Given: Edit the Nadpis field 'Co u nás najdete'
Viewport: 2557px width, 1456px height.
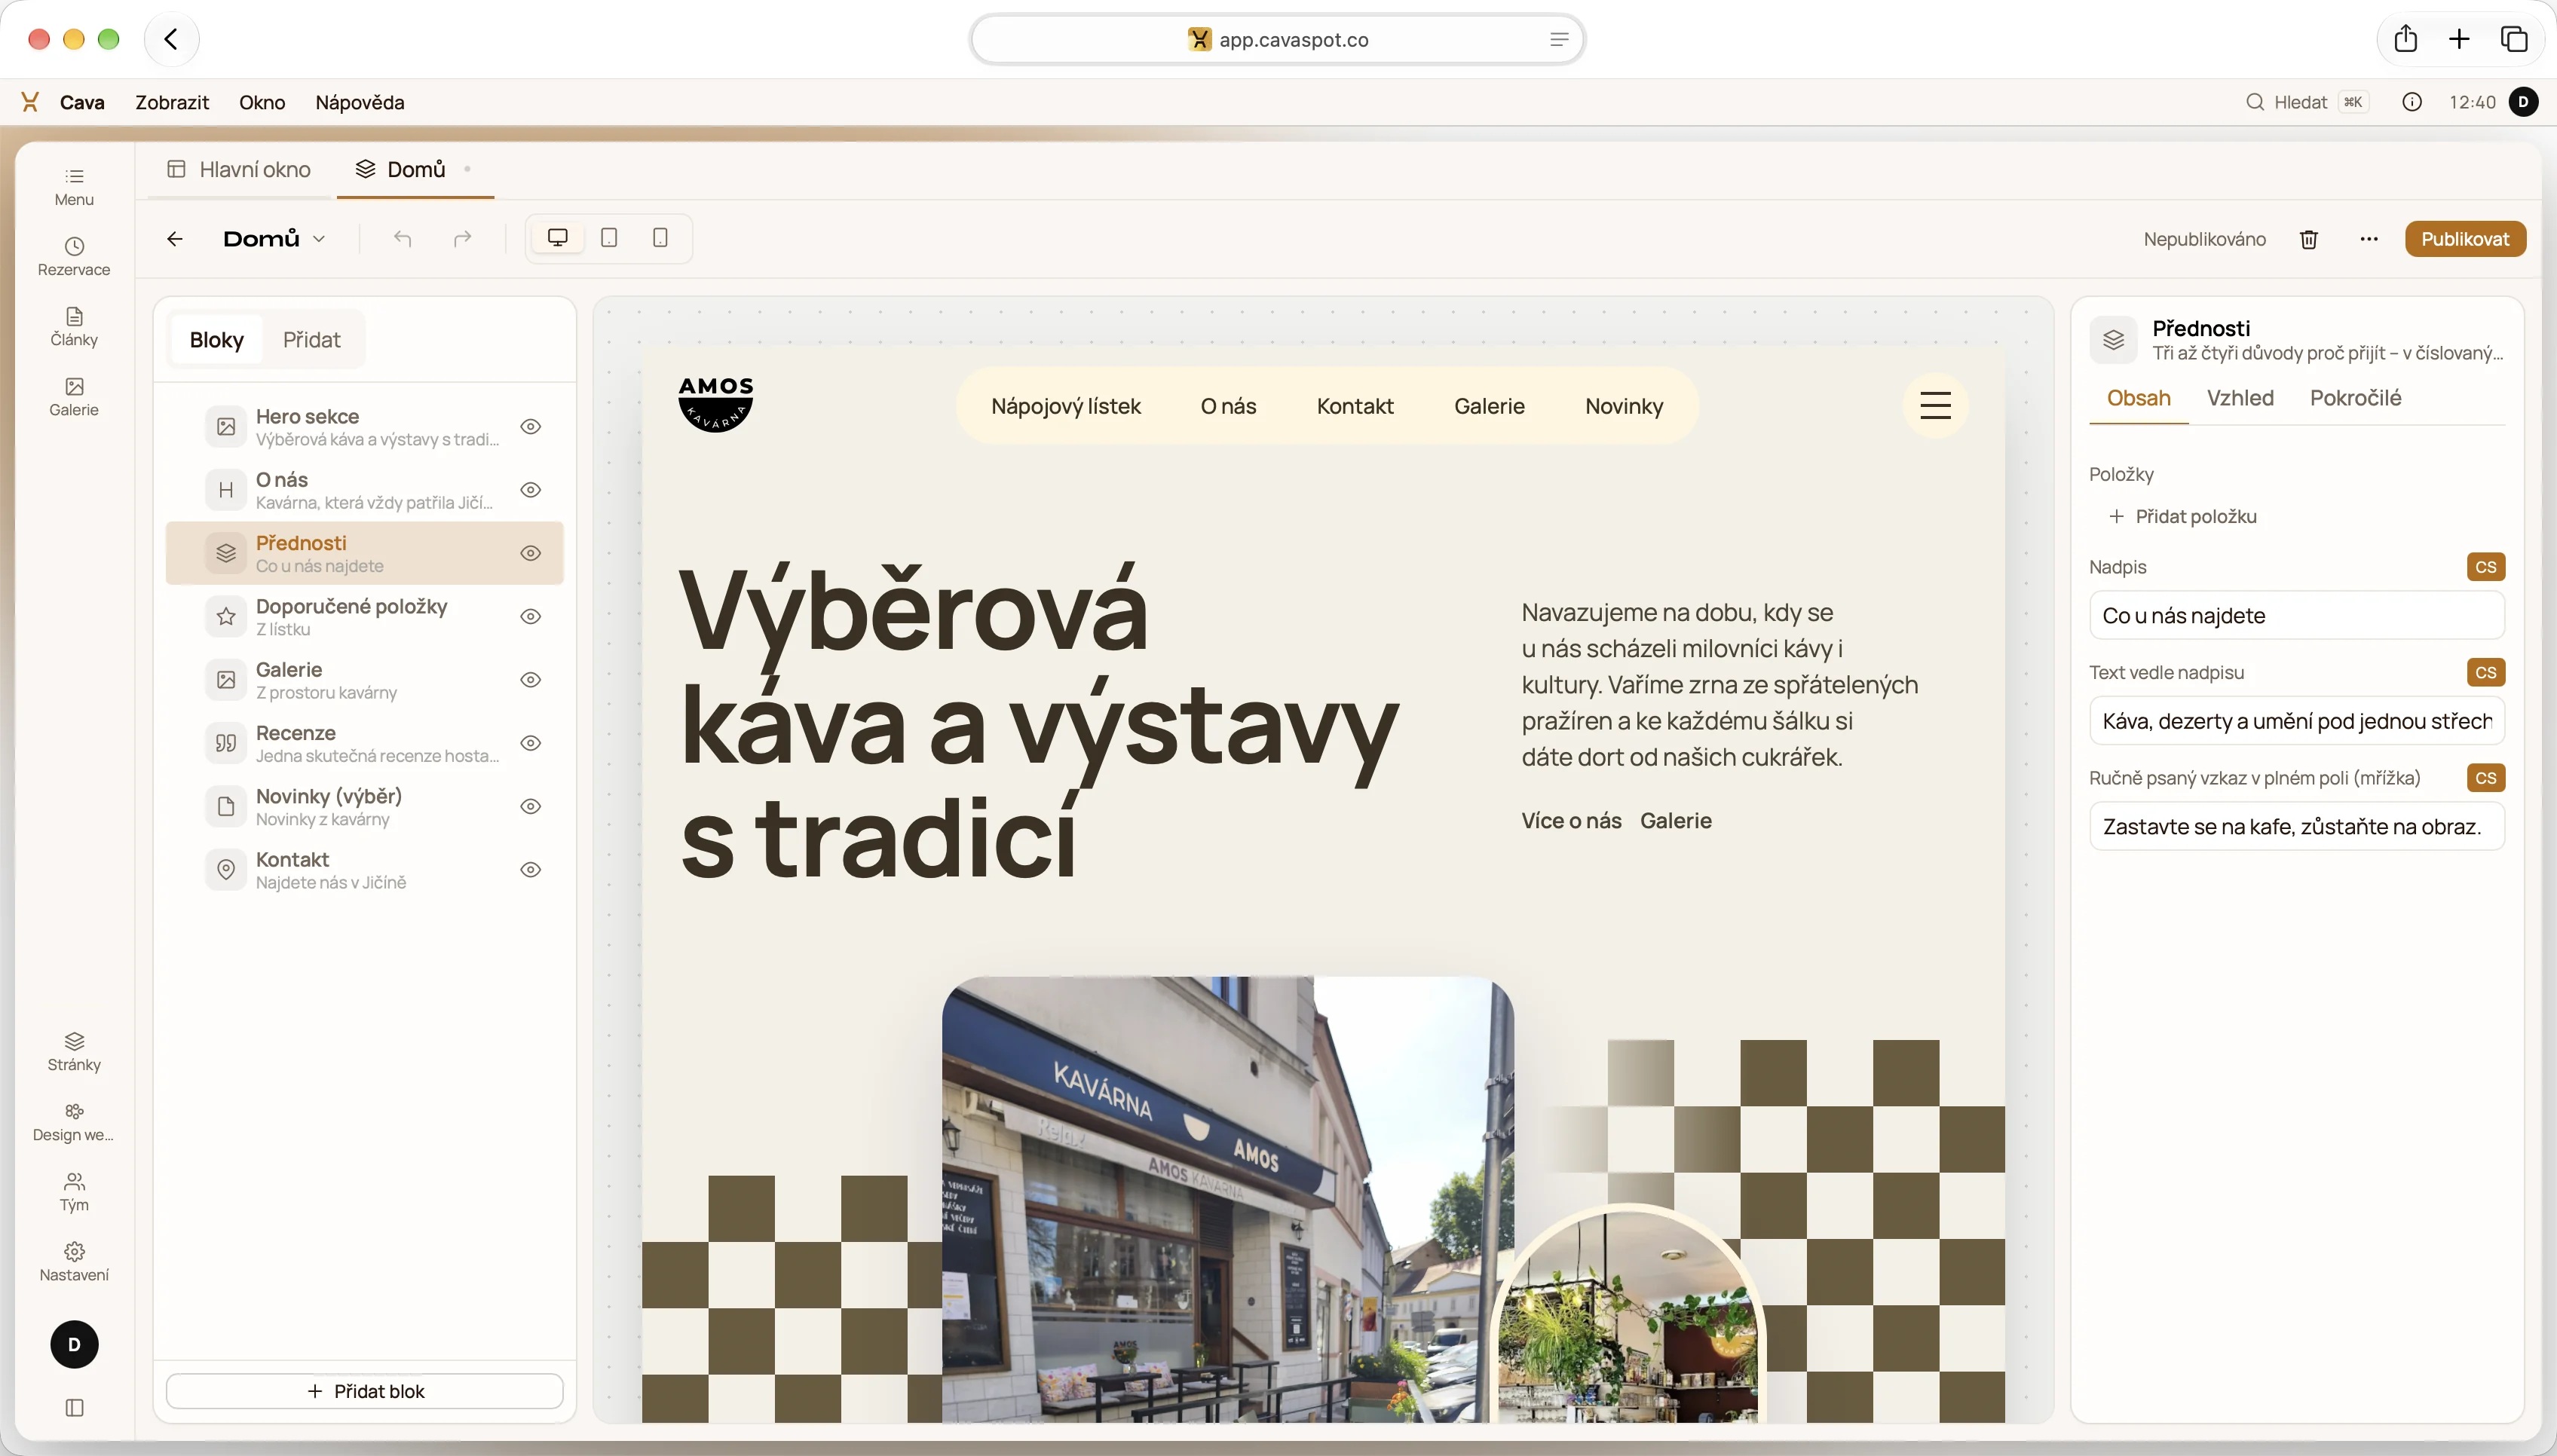Looking at the screenshot, I should pos(2297,615).
